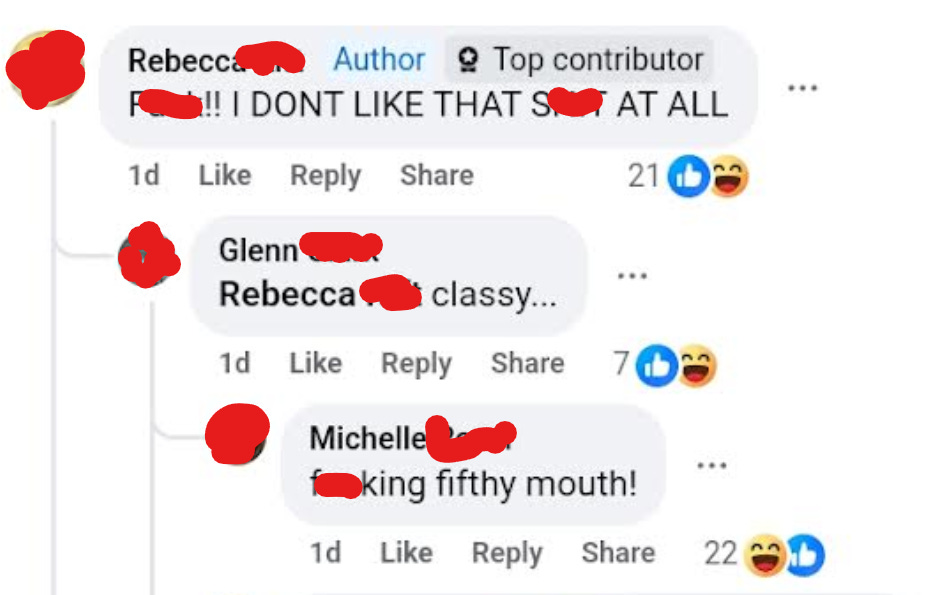
Task: Click the thumbs-up reaction icon beside 21
Action: [x=688, y=176]
